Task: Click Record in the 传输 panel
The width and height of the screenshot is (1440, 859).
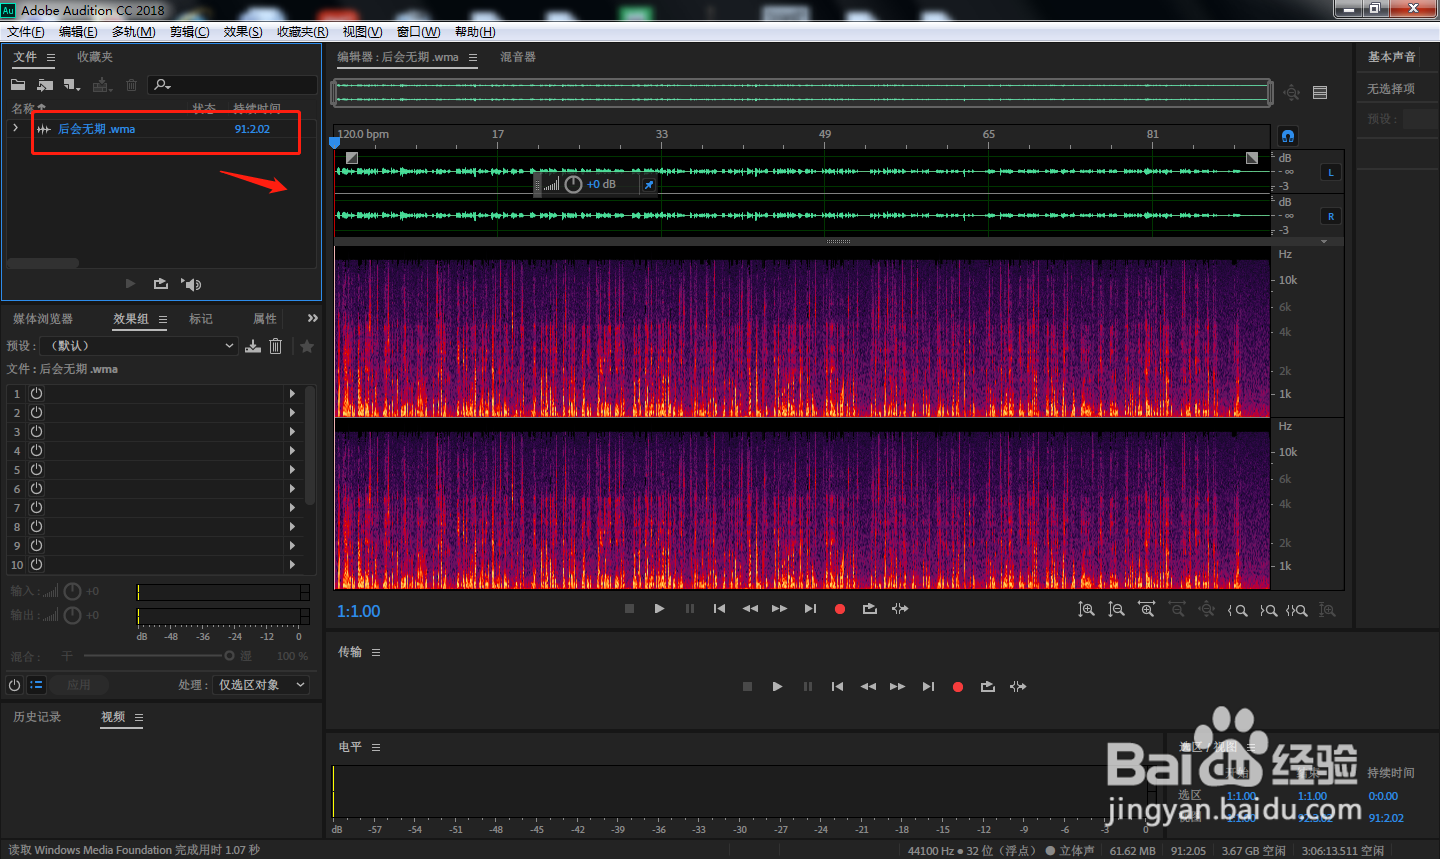Action: 958,687
